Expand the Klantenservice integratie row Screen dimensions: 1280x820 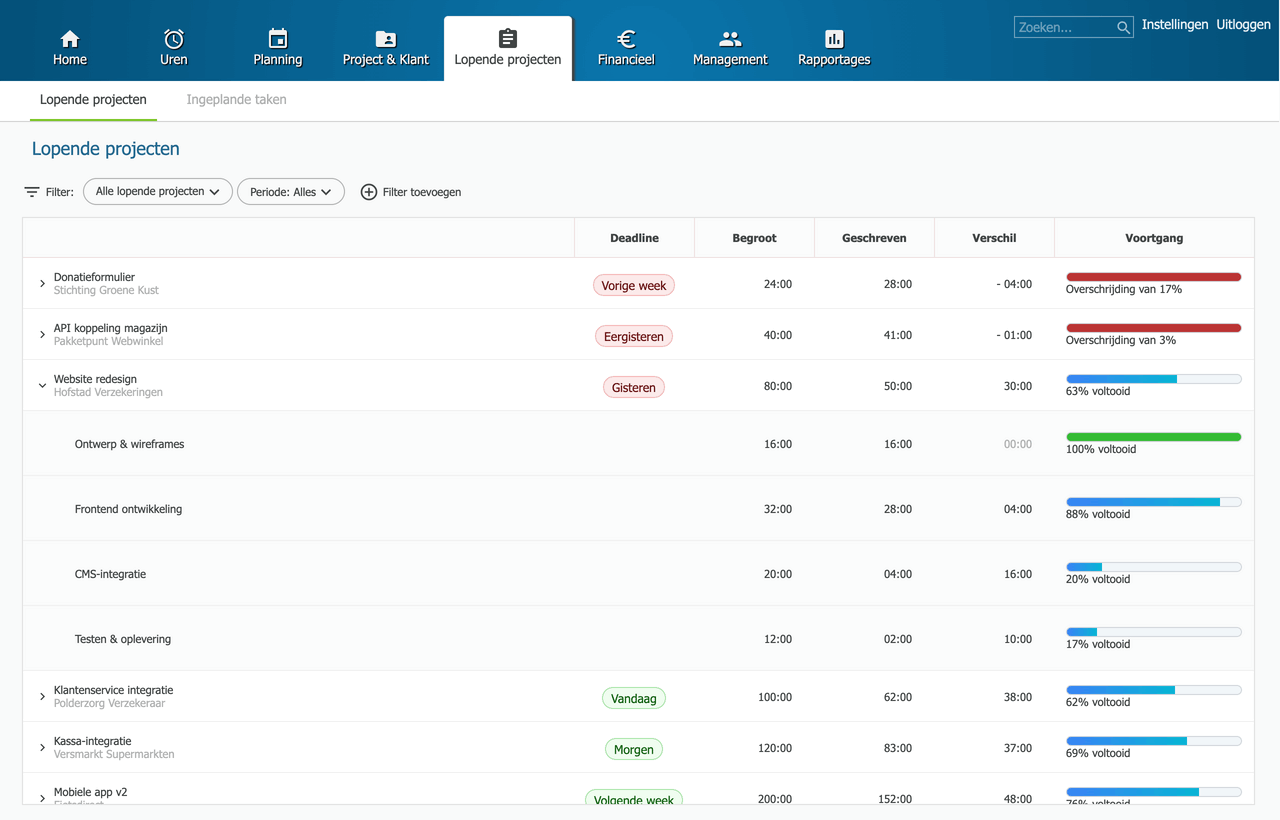42,697
